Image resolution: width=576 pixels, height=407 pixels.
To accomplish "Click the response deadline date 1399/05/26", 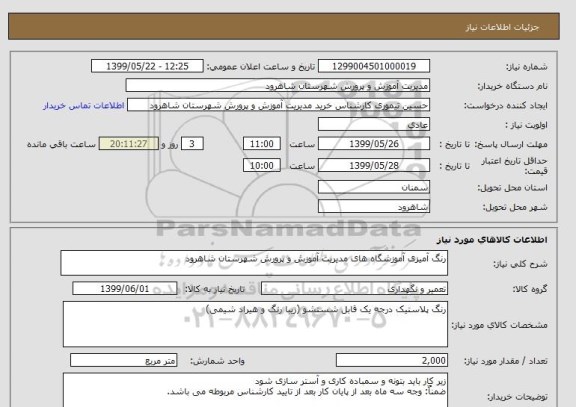I will coord(374,144).
